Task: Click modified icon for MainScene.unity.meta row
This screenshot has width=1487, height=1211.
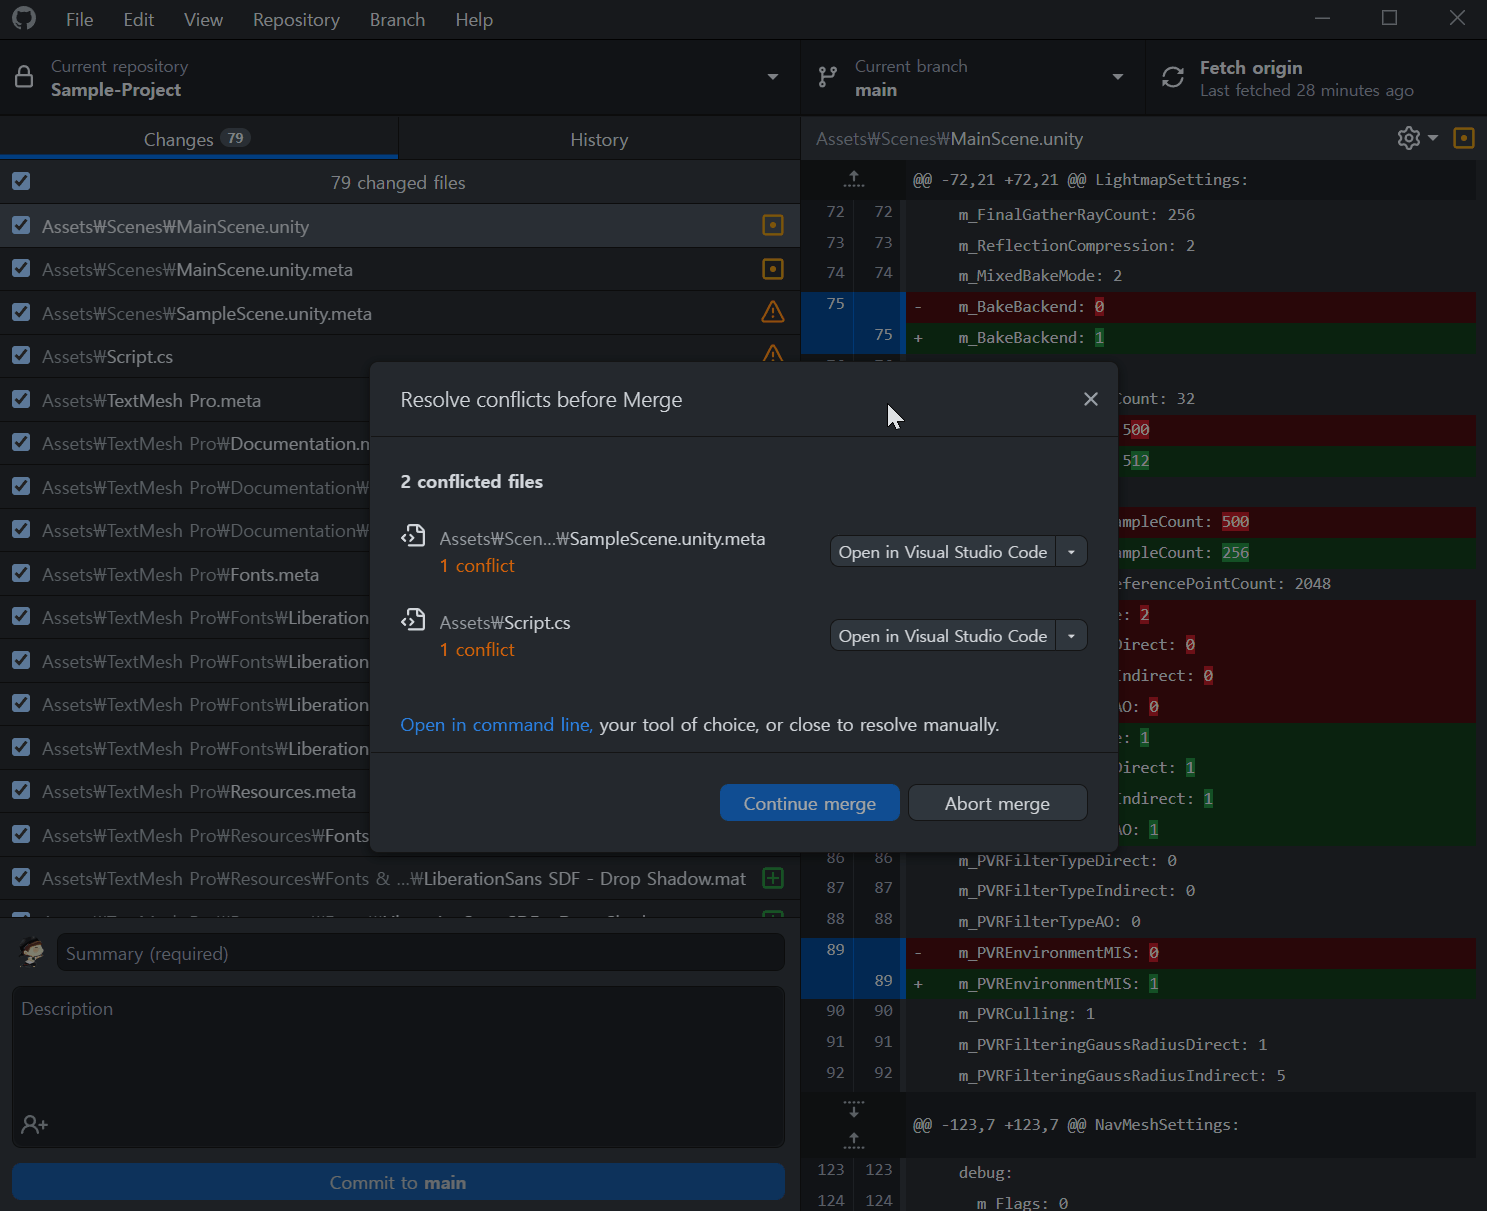Action: [773, 269]
